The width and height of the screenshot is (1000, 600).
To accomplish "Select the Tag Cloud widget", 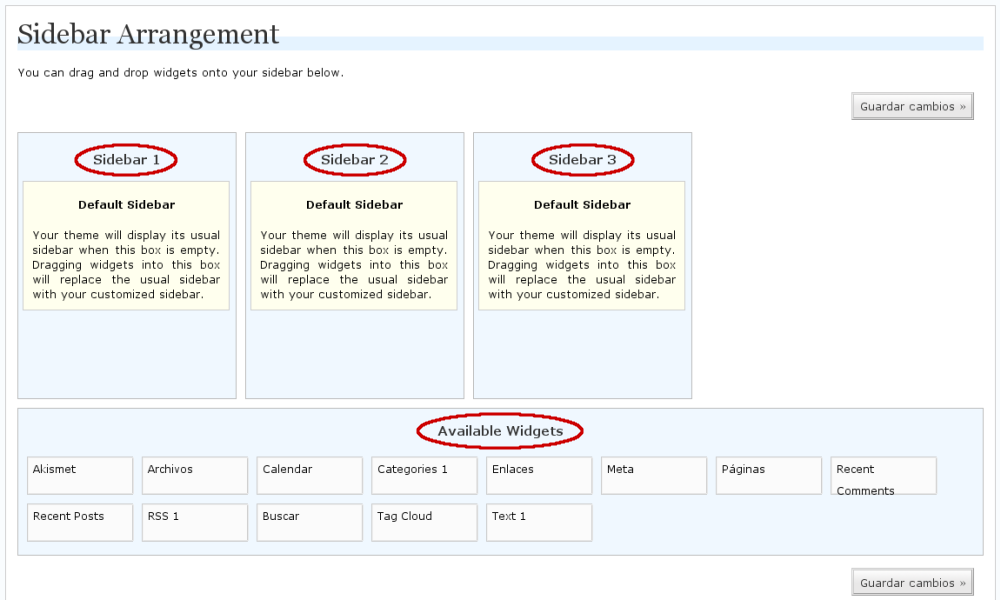I will pos(425,522).
